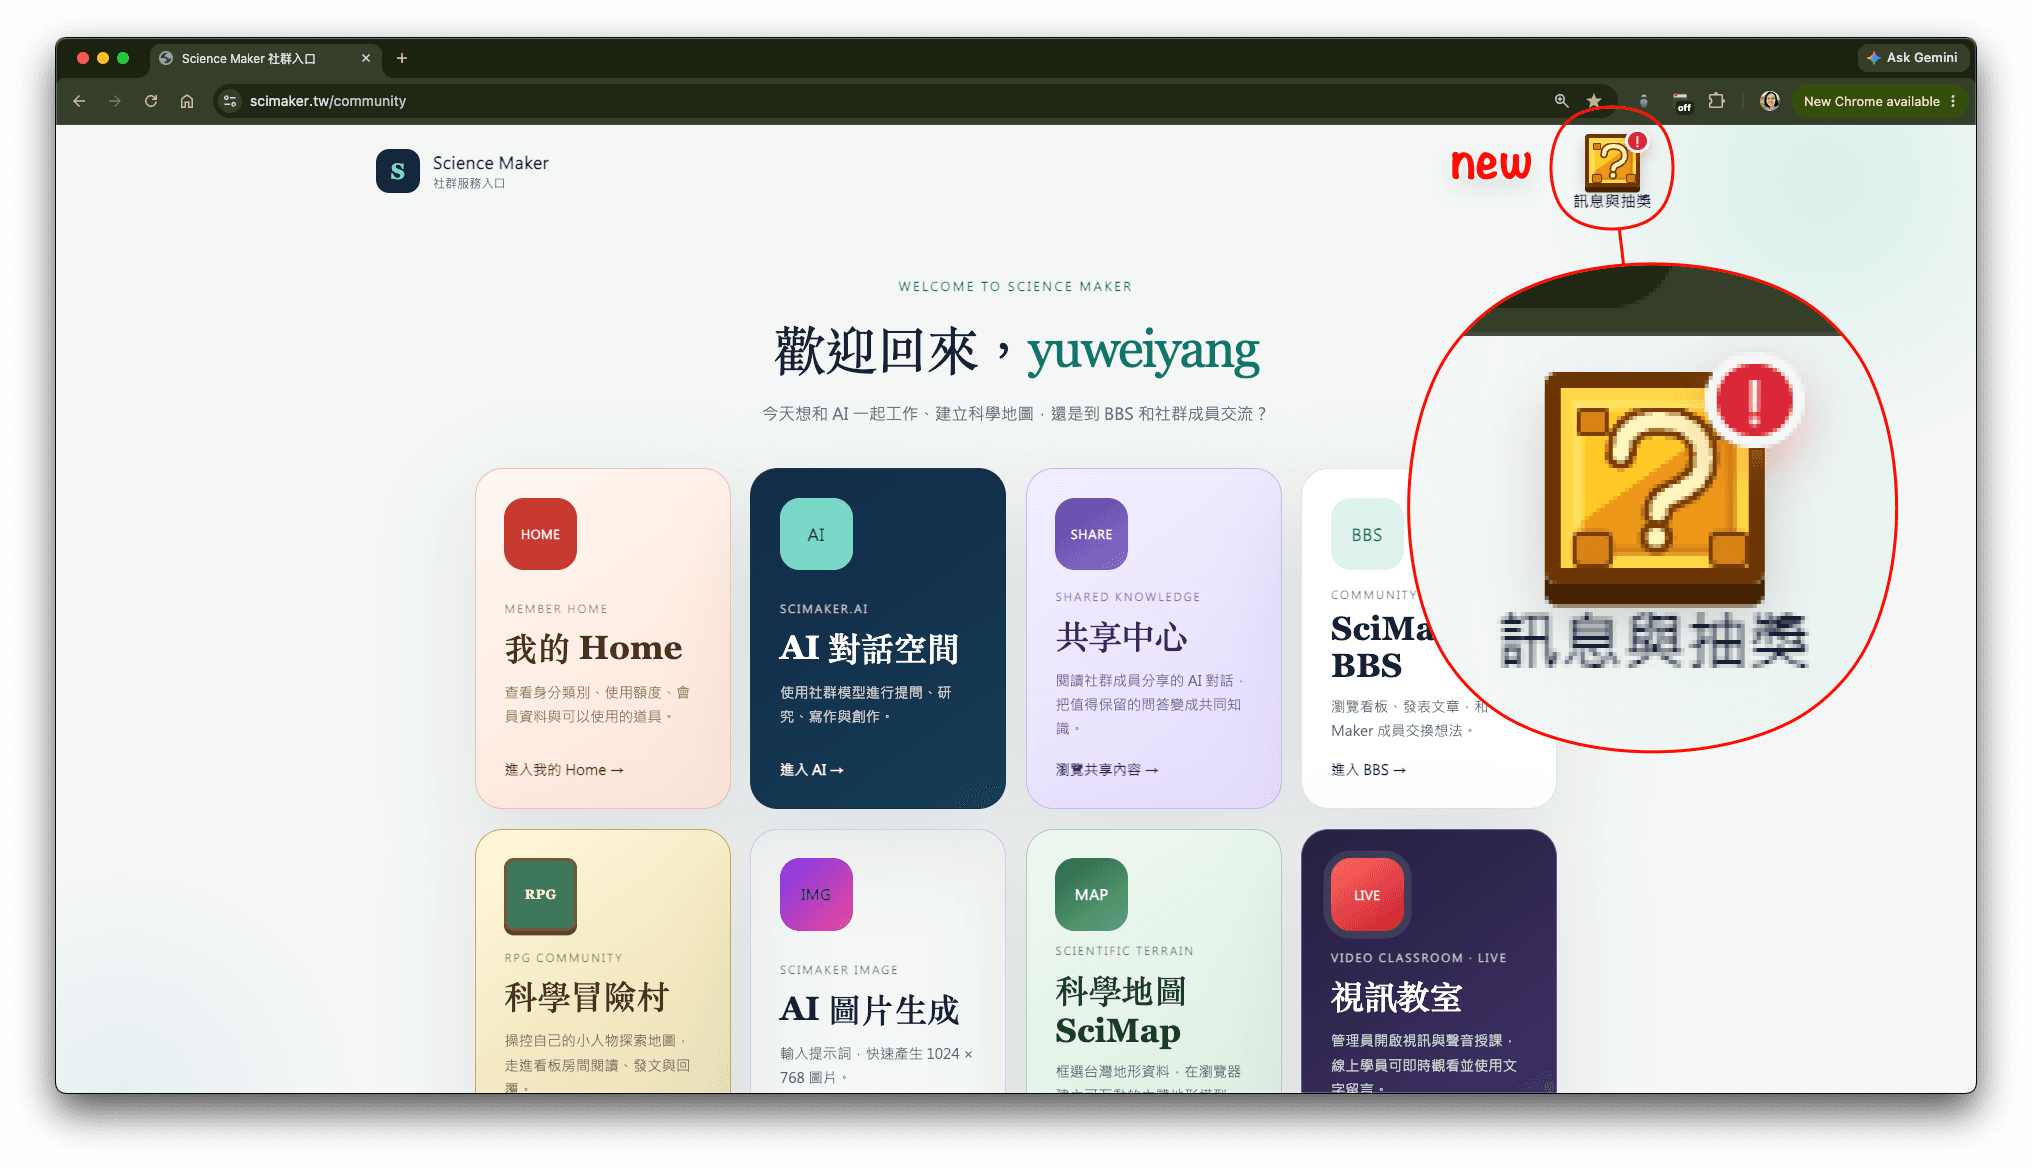Follow the 進入 AI → link
The width and height of the screenshot is (2032, 1167).
tap(812, 770)
